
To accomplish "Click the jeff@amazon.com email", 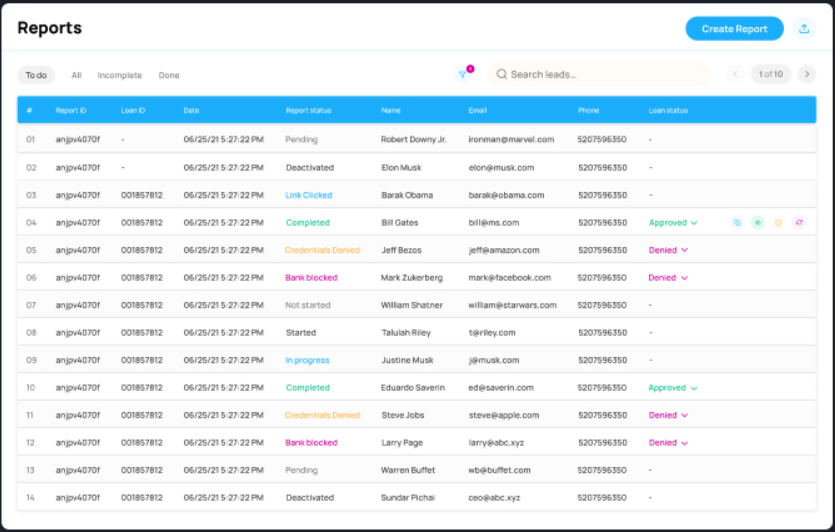I will (x=504, y=250).
